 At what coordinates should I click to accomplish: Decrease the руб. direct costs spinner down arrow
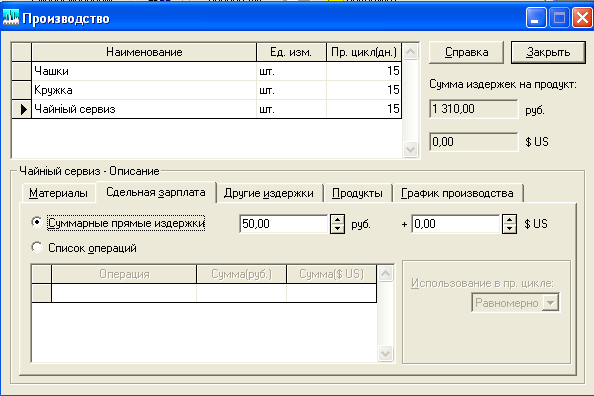click(337, 229)
